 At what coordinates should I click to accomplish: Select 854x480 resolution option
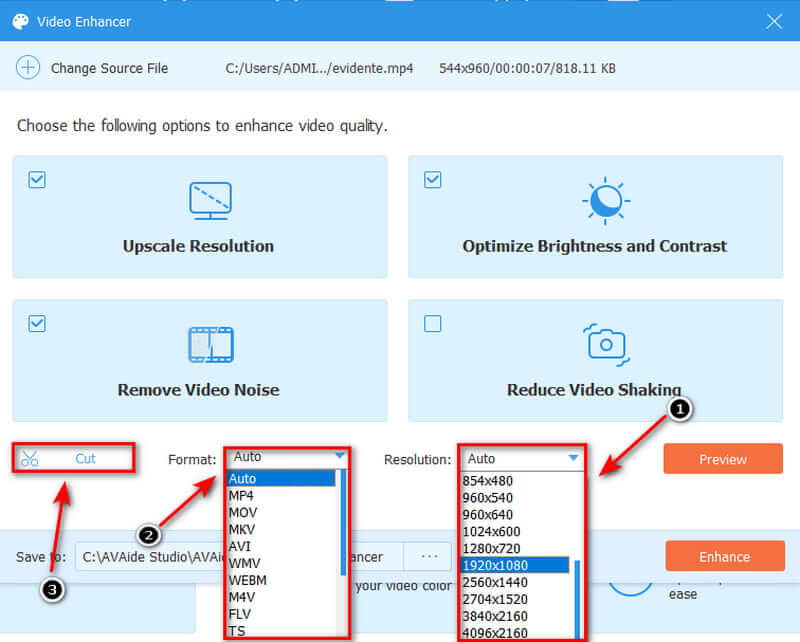point(515,481)
